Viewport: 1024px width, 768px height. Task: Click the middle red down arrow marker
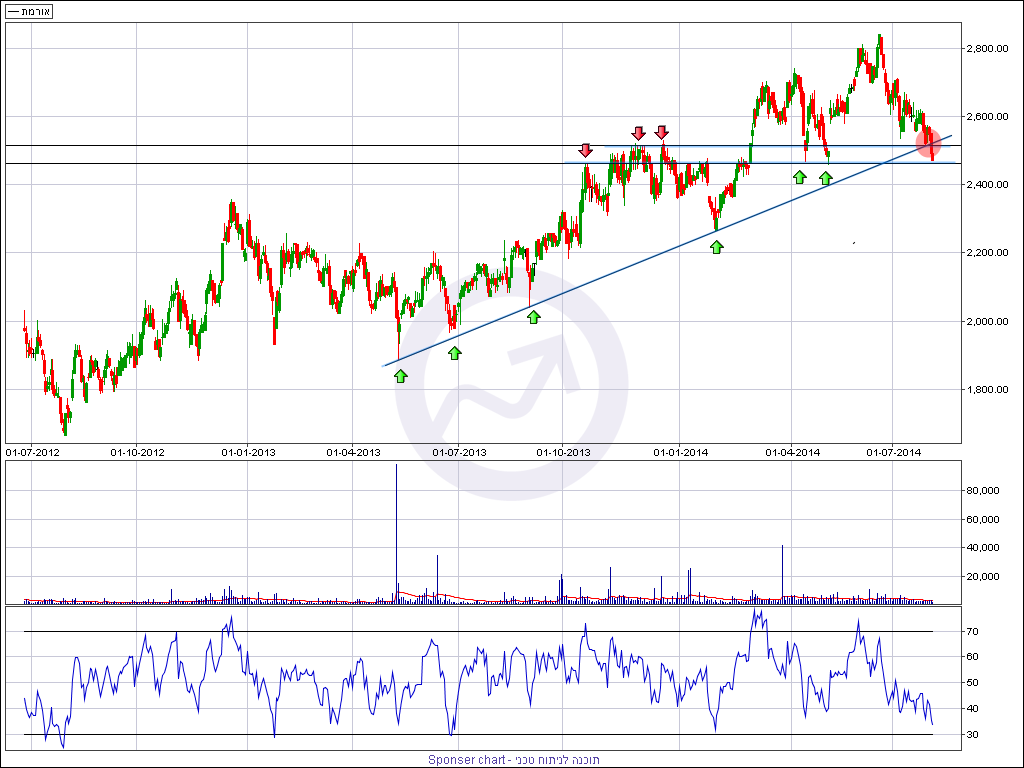(638, 133)
